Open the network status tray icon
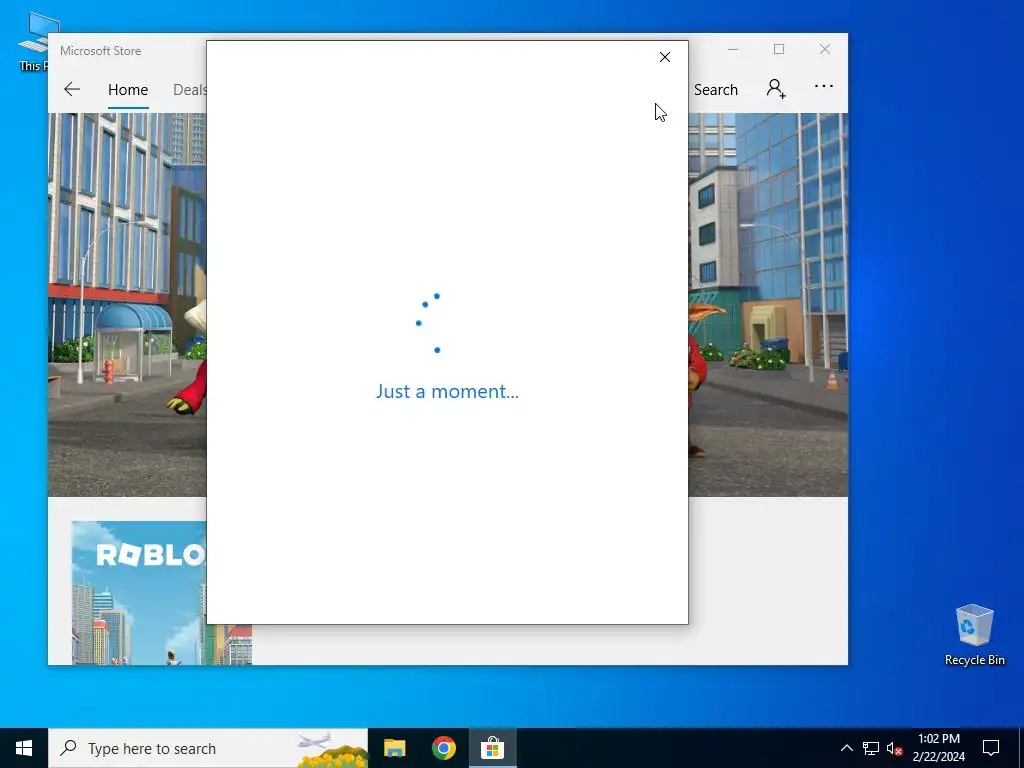 [x=871, y=748]
